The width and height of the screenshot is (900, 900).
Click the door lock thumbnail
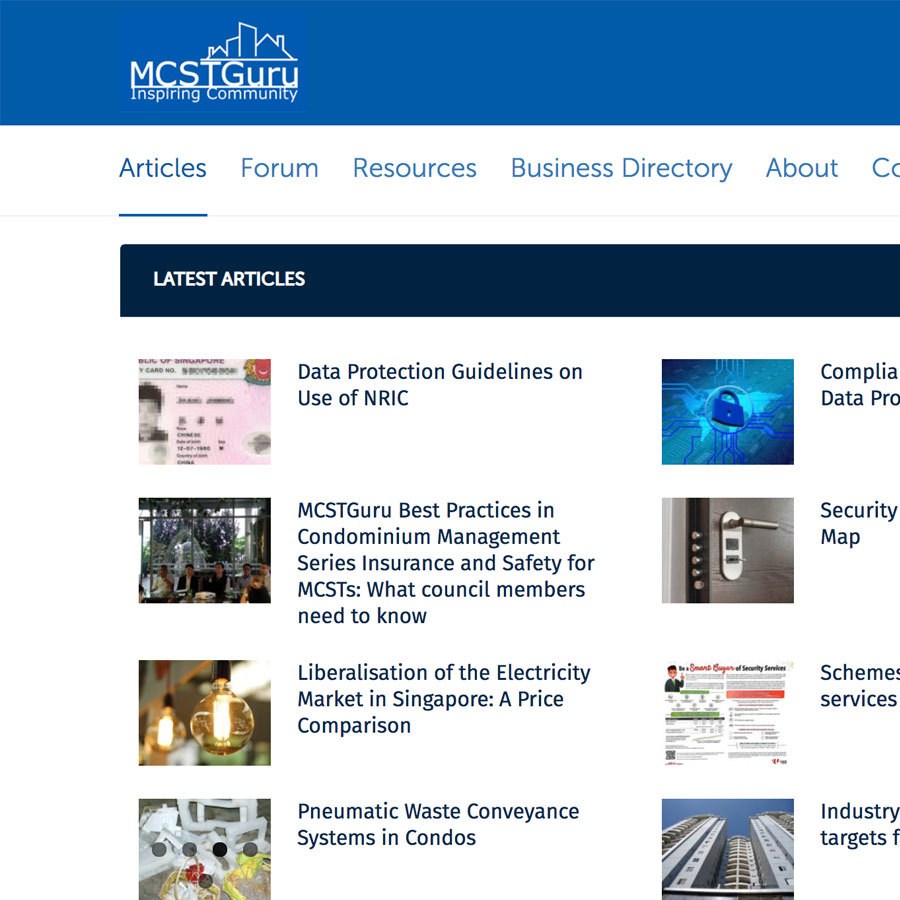(727, 550)
